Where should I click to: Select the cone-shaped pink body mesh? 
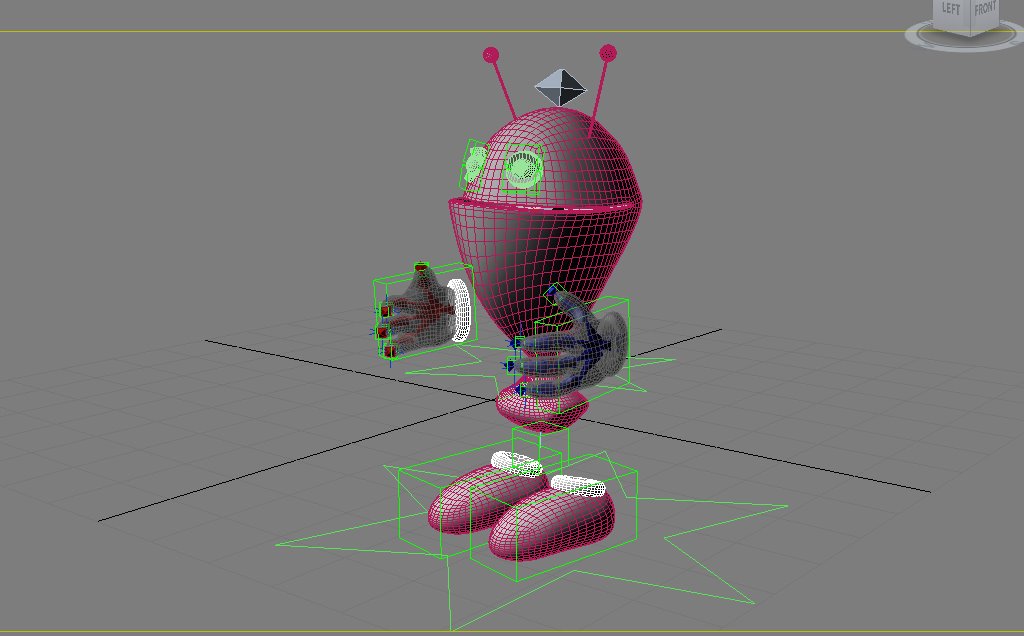(545, 268)
